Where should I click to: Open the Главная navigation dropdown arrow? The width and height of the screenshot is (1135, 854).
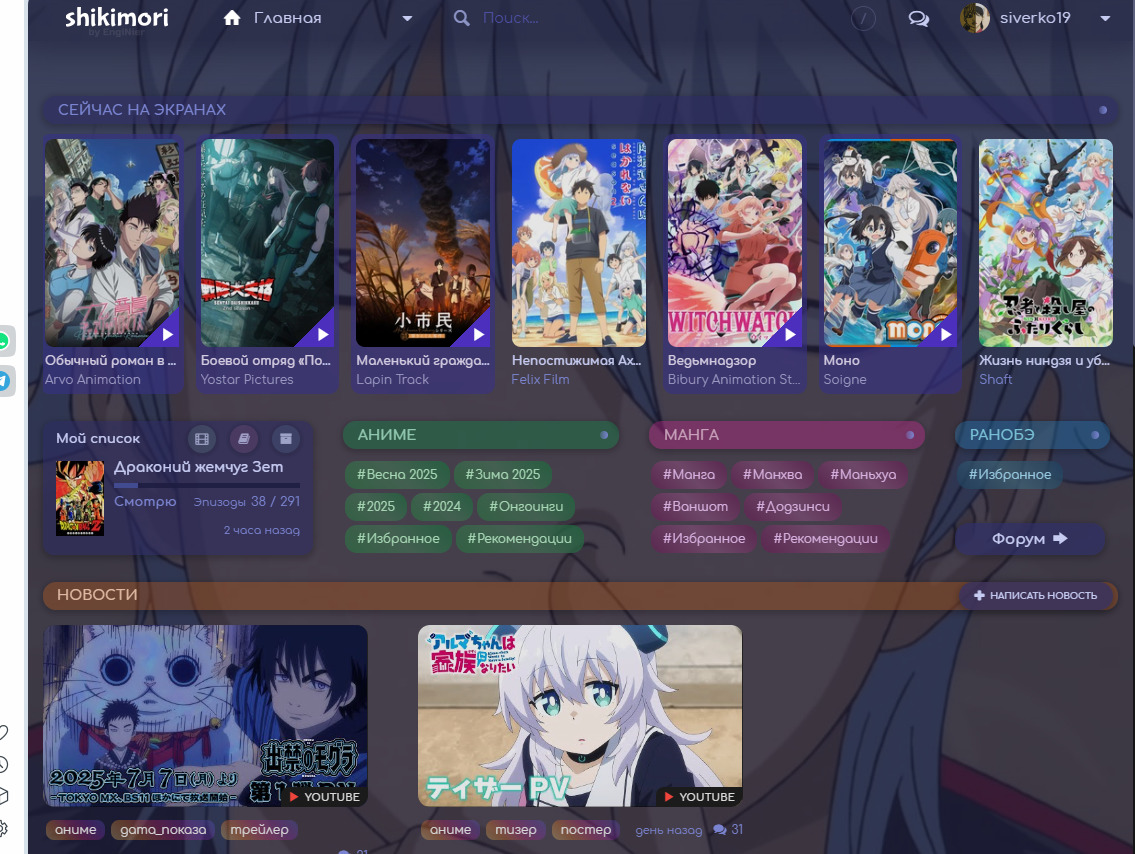(407, 18)
